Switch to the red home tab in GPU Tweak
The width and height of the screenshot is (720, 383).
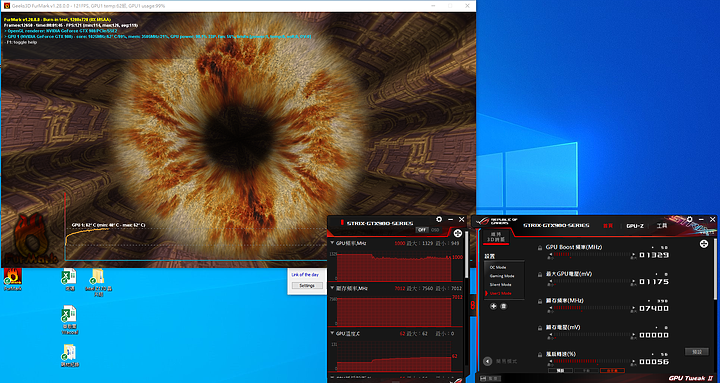[608, 226]
